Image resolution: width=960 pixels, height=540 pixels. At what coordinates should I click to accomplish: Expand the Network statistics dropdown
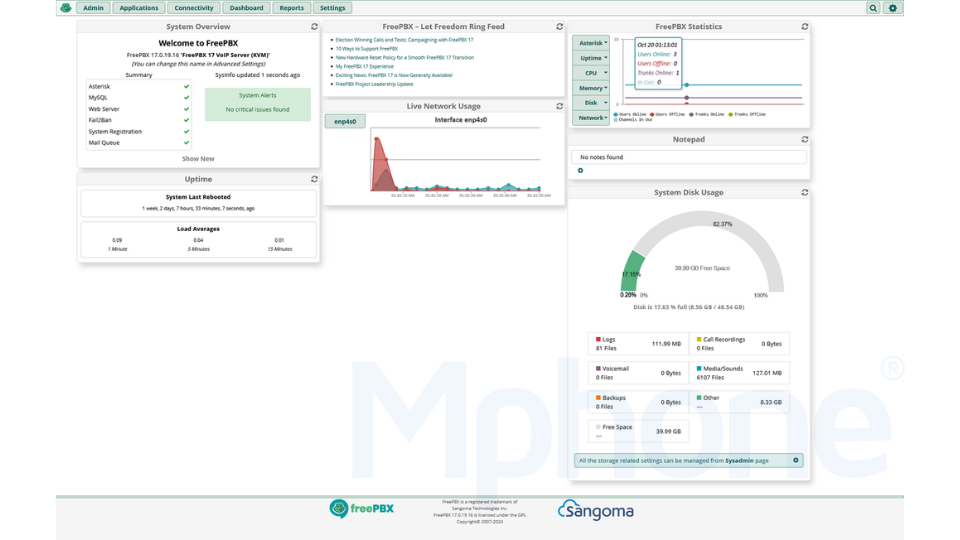click(591, 118)
